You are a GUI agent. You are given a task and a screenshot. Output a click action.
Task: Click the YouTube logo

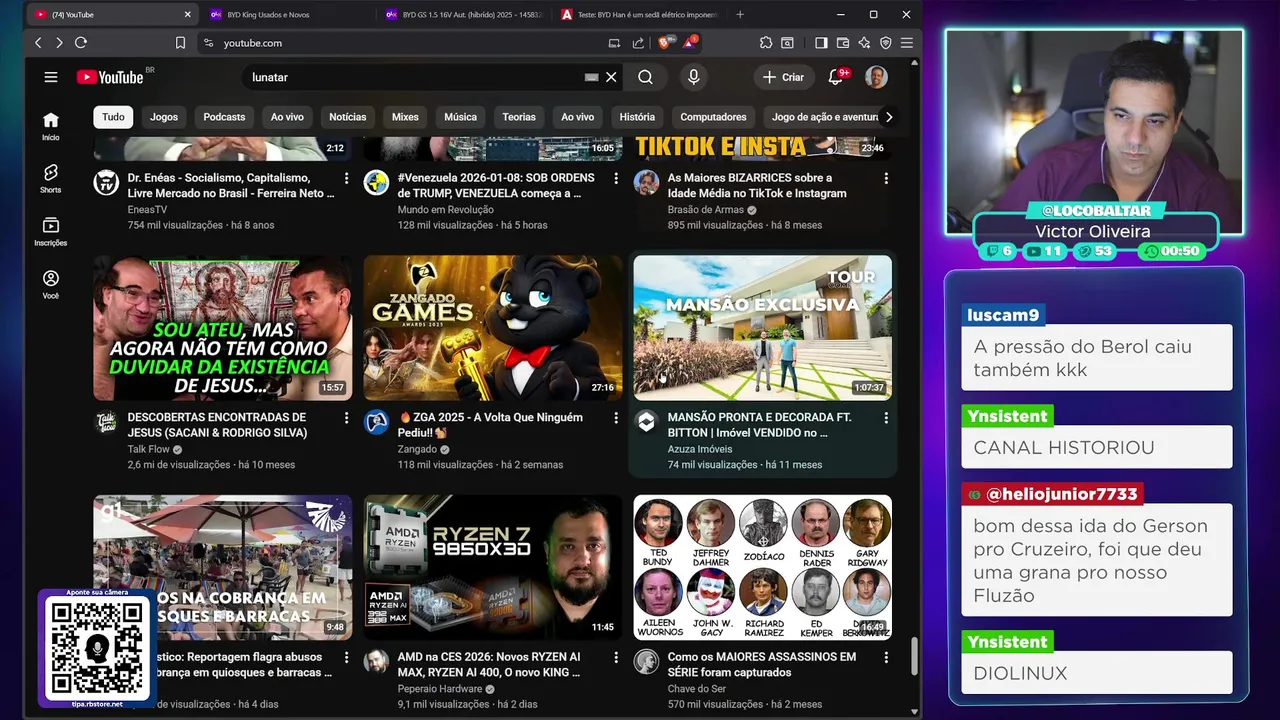click(x=111, y=77)
